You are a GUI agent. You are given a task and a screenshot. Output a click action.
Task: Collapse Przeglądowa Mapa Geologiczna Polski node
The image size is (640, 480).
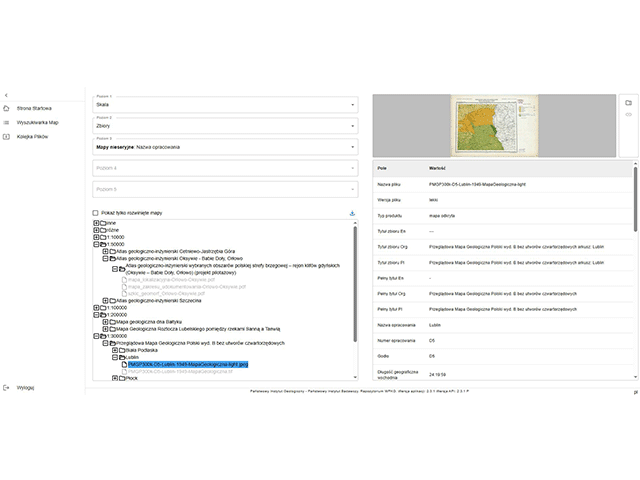105,343
